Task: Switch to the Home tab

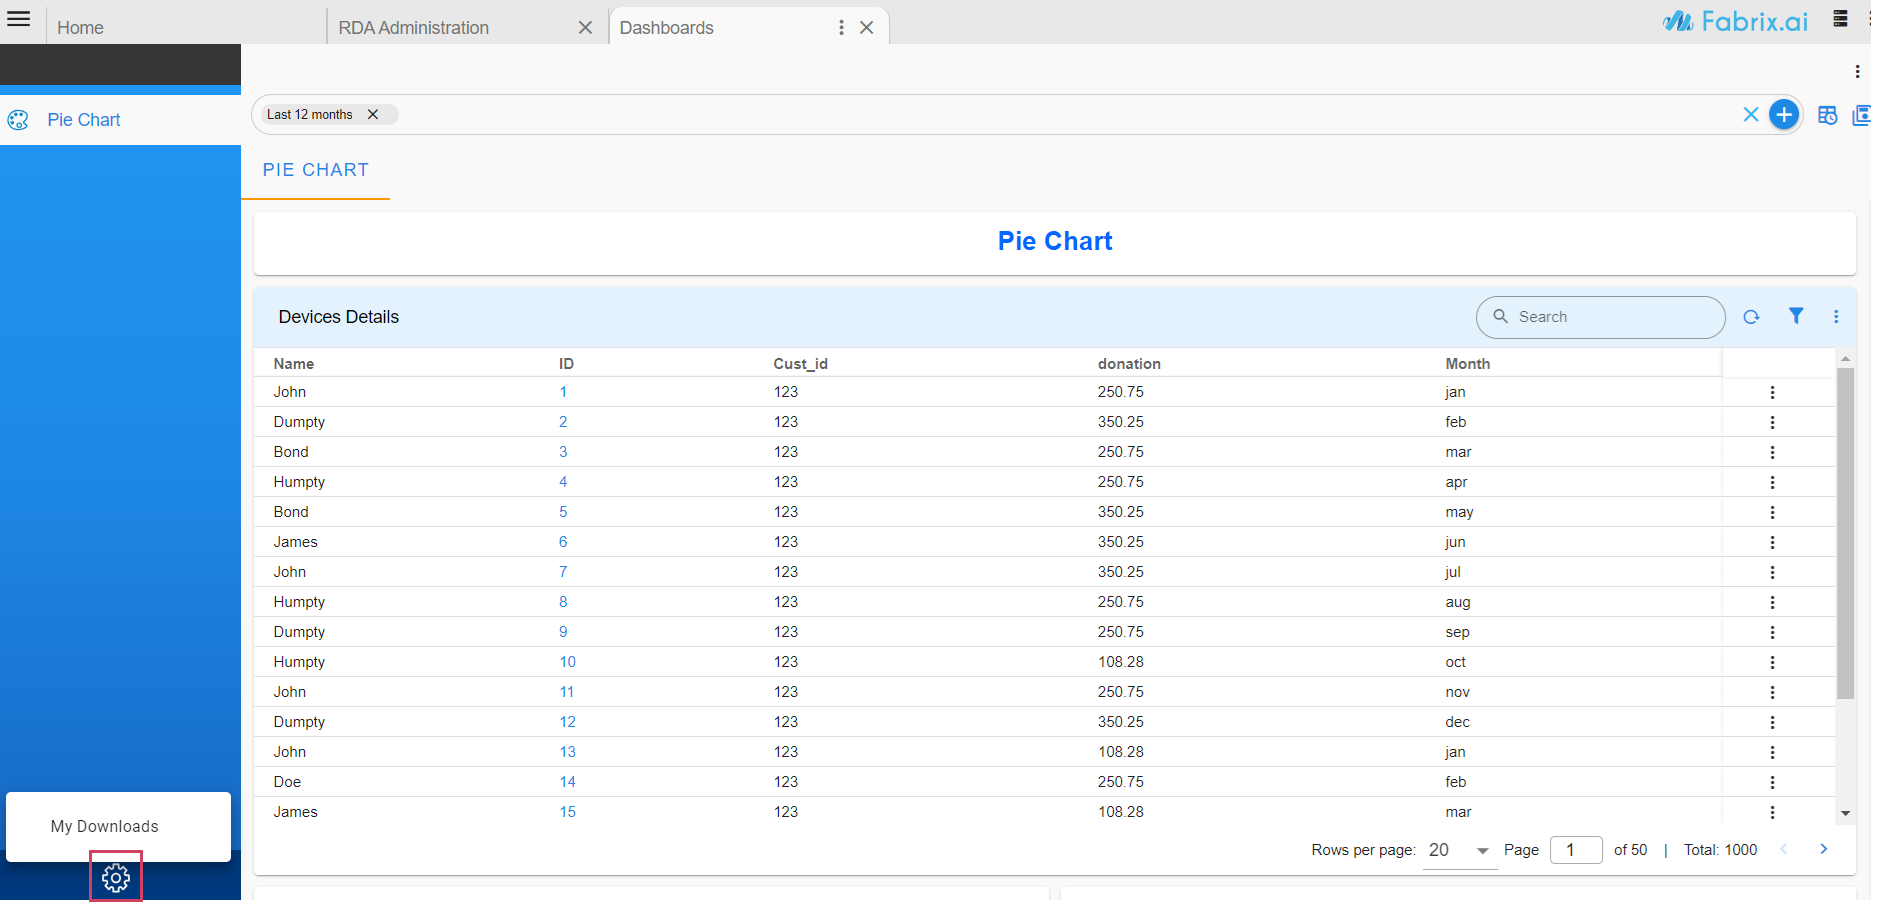Action: (80, 28)
